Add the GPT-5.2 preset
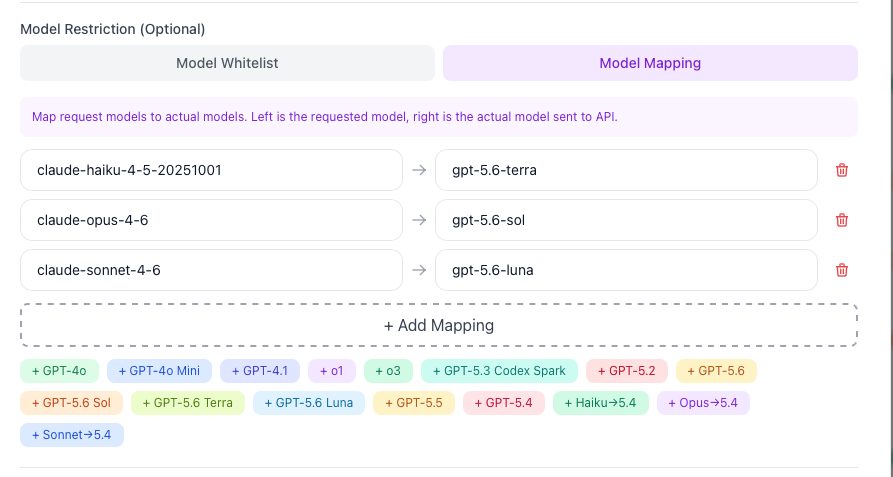Viewport: 893px width, 477px height. [626, 371]
